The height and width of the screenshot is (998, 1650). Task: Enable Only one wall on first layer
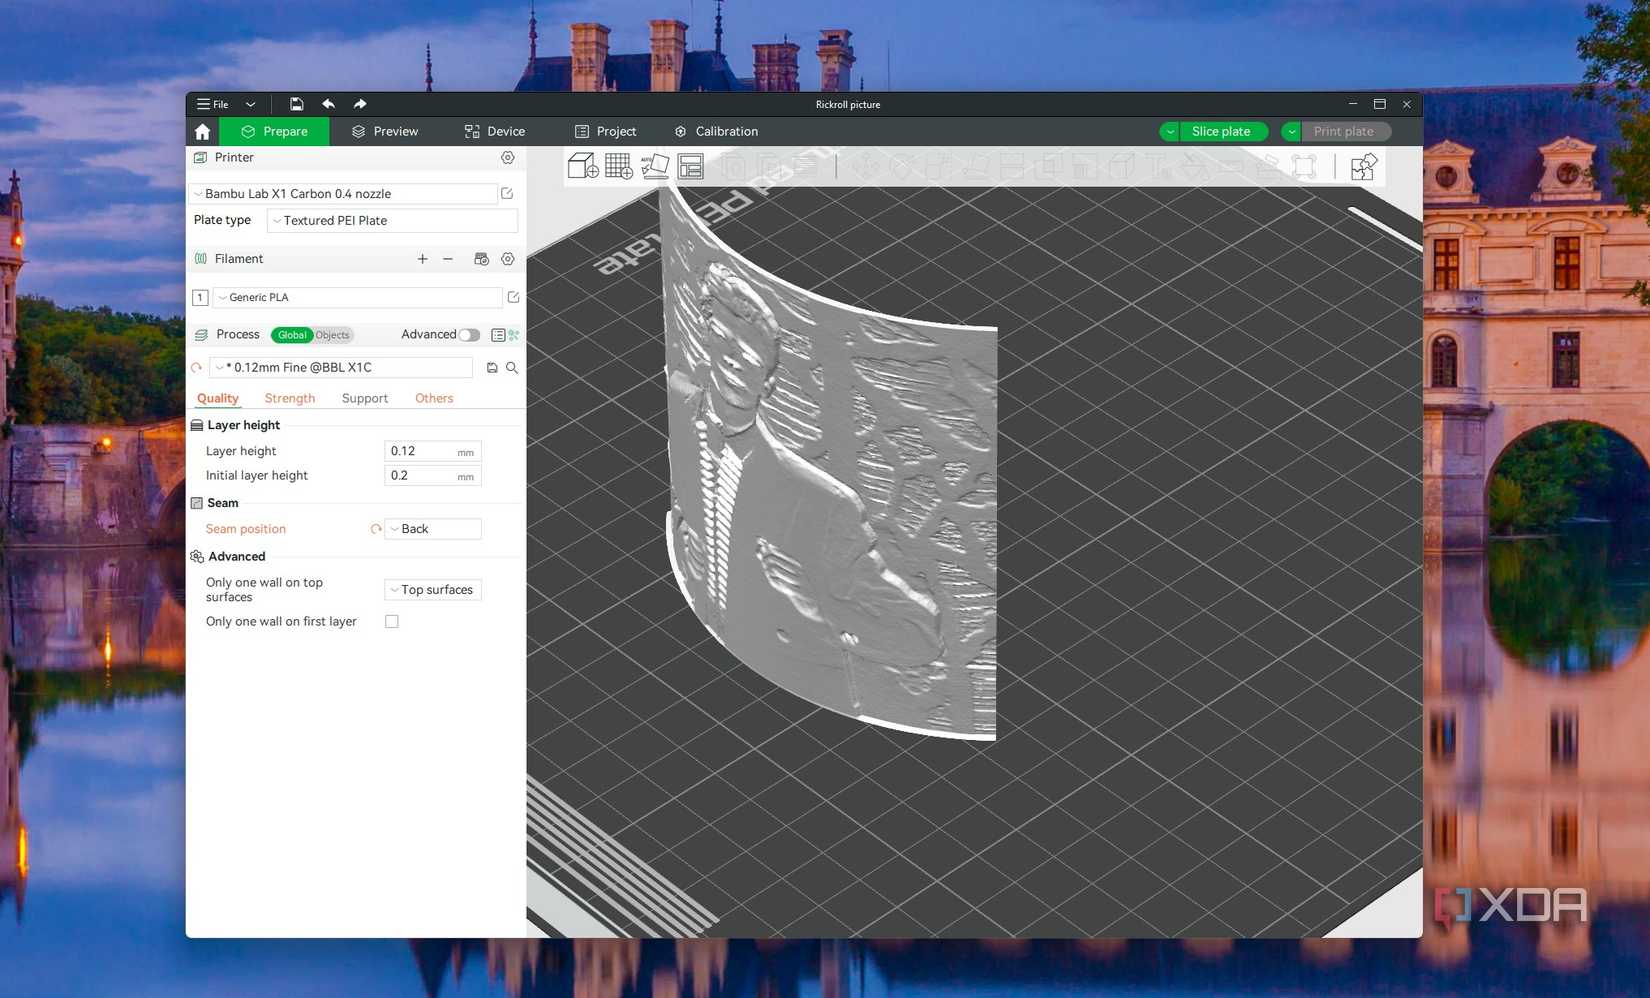point(392,622)
